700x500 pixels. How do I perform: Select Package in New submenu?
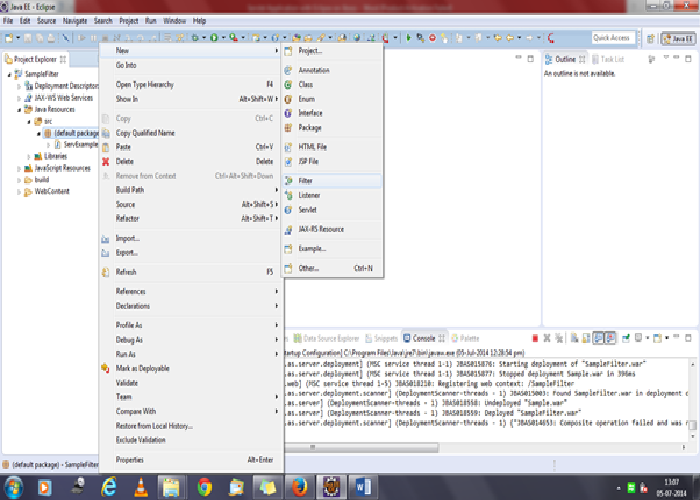(332, 128)
